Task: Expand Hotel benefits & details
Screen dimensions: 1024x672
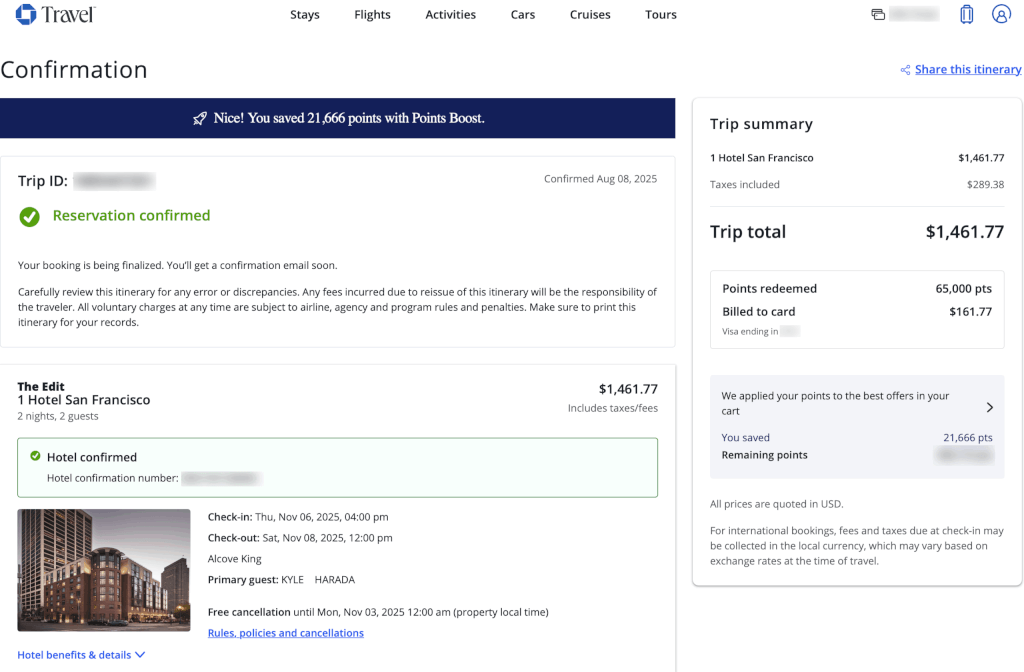Action: coord(81,655)
